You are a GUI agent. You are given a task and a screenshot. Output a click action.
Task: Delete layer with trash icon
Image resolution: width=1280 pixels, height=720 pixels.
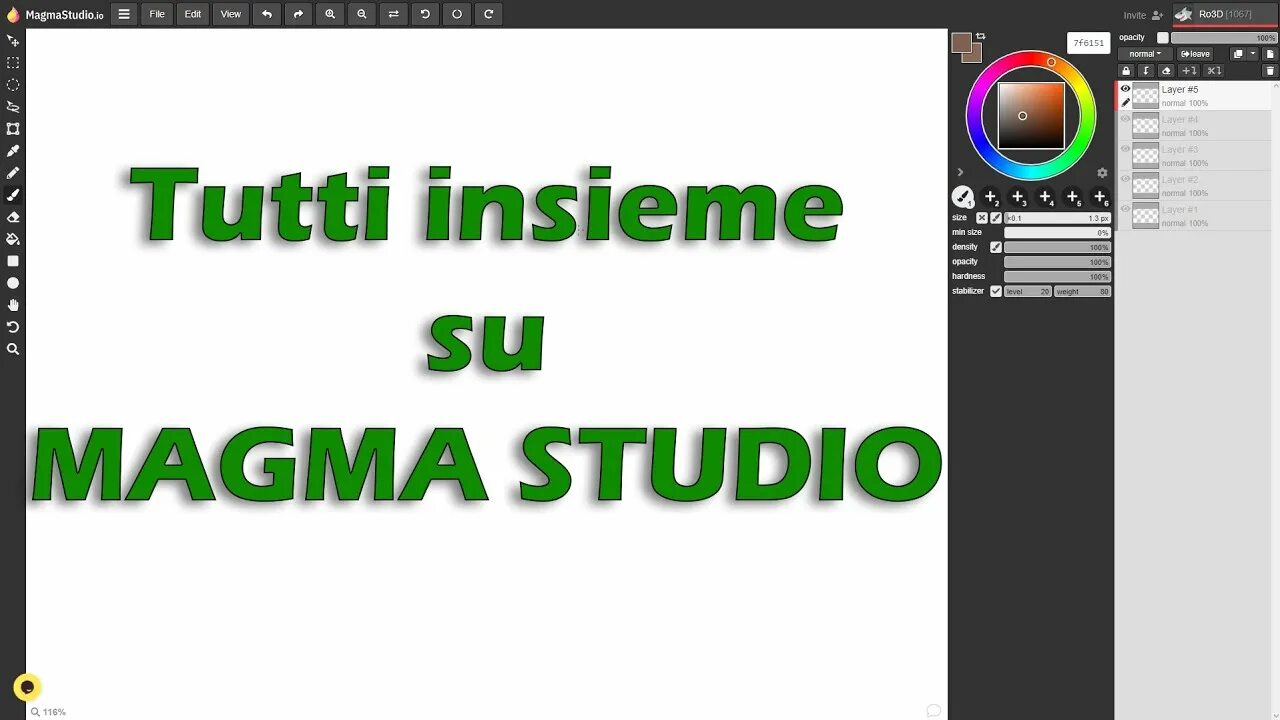(x=1270, y=71)
